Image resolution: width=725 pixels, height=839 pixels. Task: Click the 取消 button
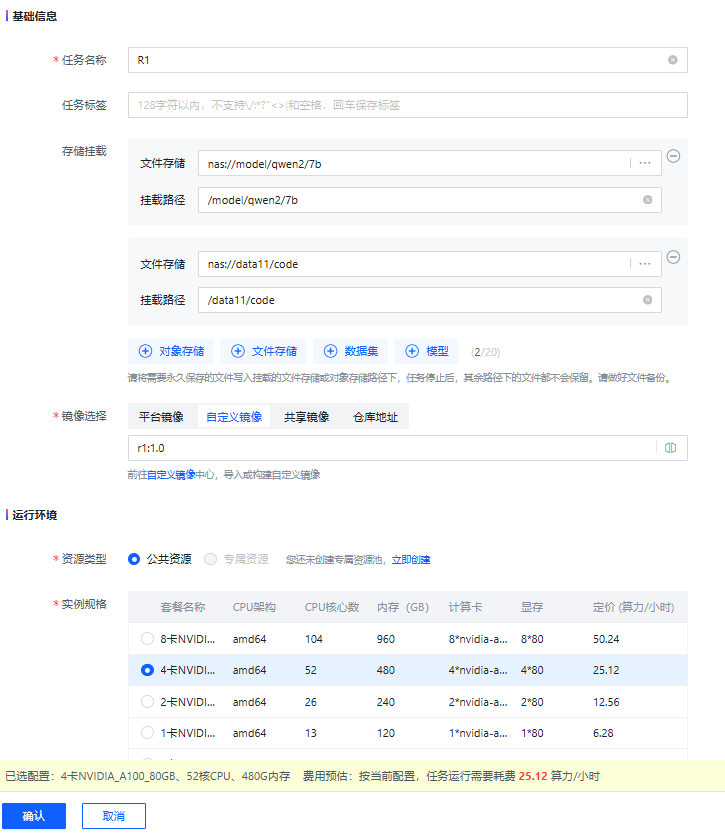113,816
